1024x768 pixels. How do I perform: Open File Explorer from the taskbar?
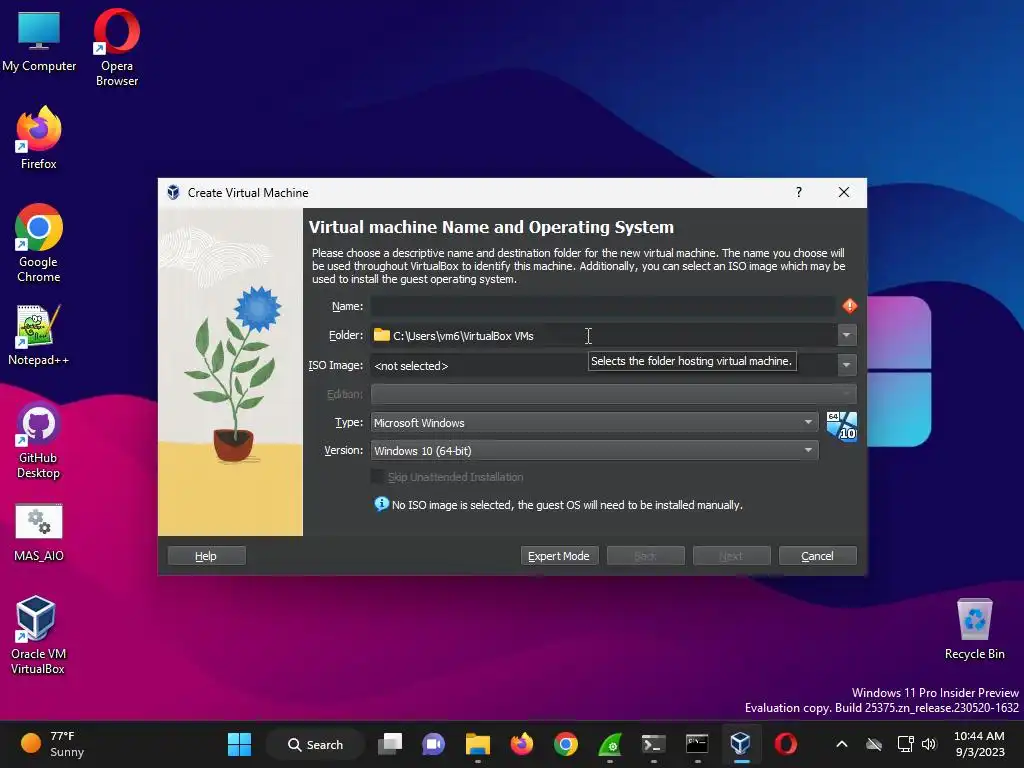pos(477,744)
